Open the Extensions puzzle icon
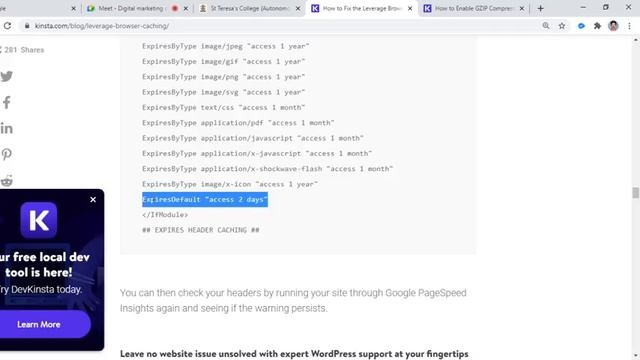This screenshot has height=360, width=640. [x=597, y=26]
